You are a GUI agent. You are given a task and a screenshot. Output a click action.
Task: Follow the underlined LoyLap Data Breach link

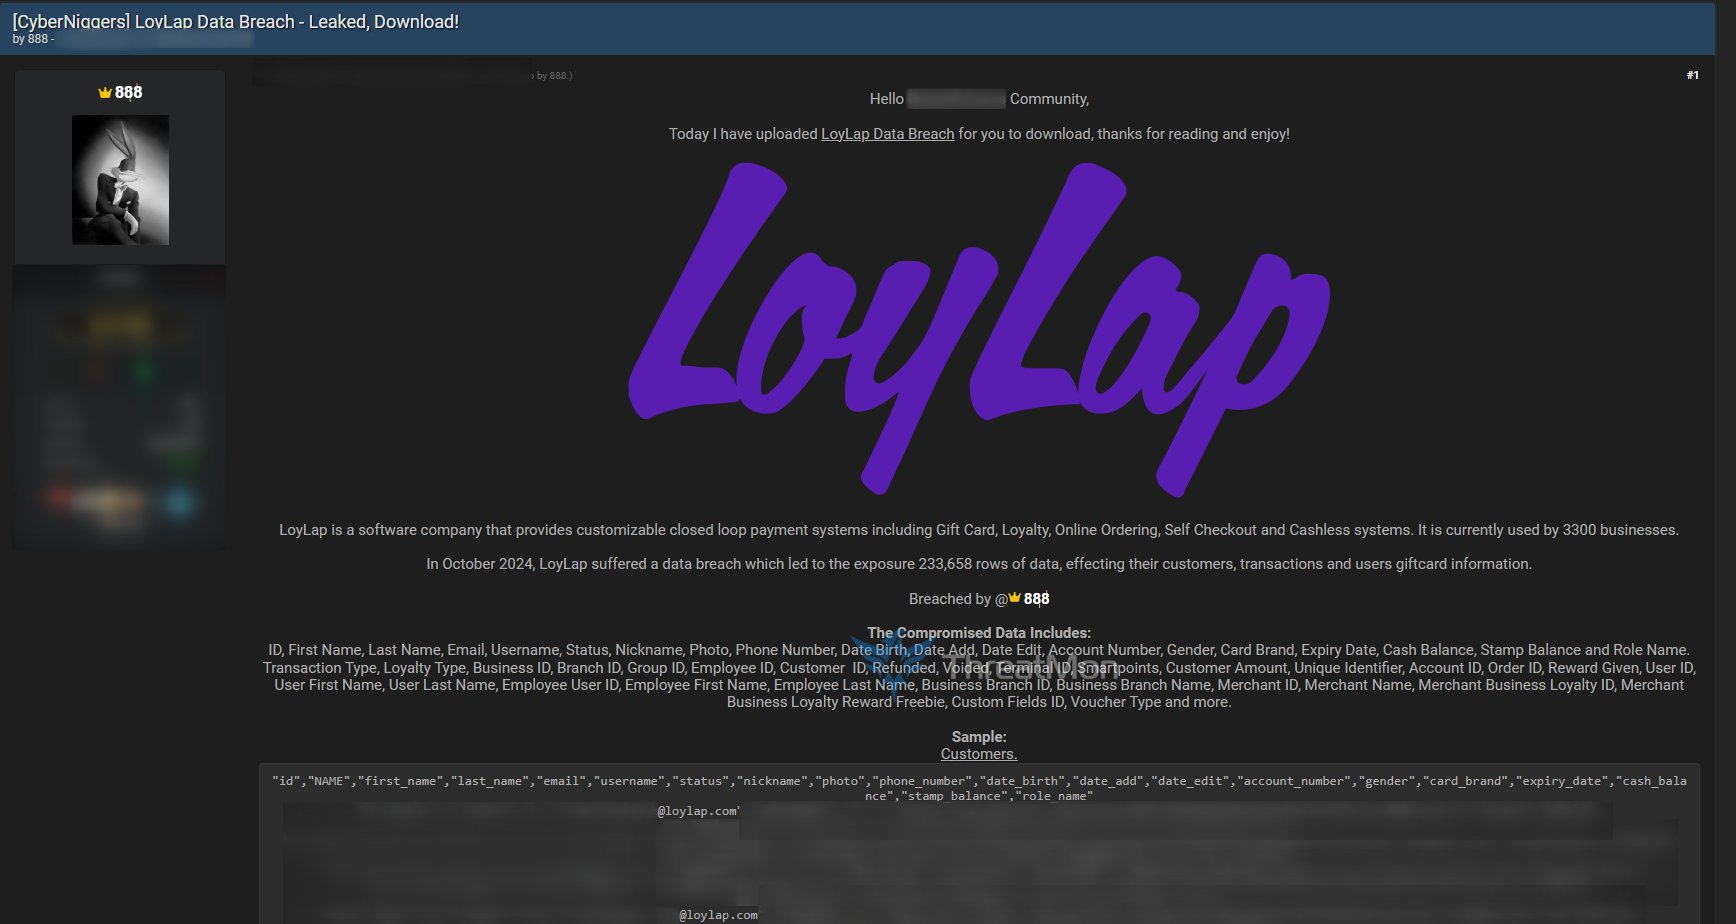pos(887,134)
